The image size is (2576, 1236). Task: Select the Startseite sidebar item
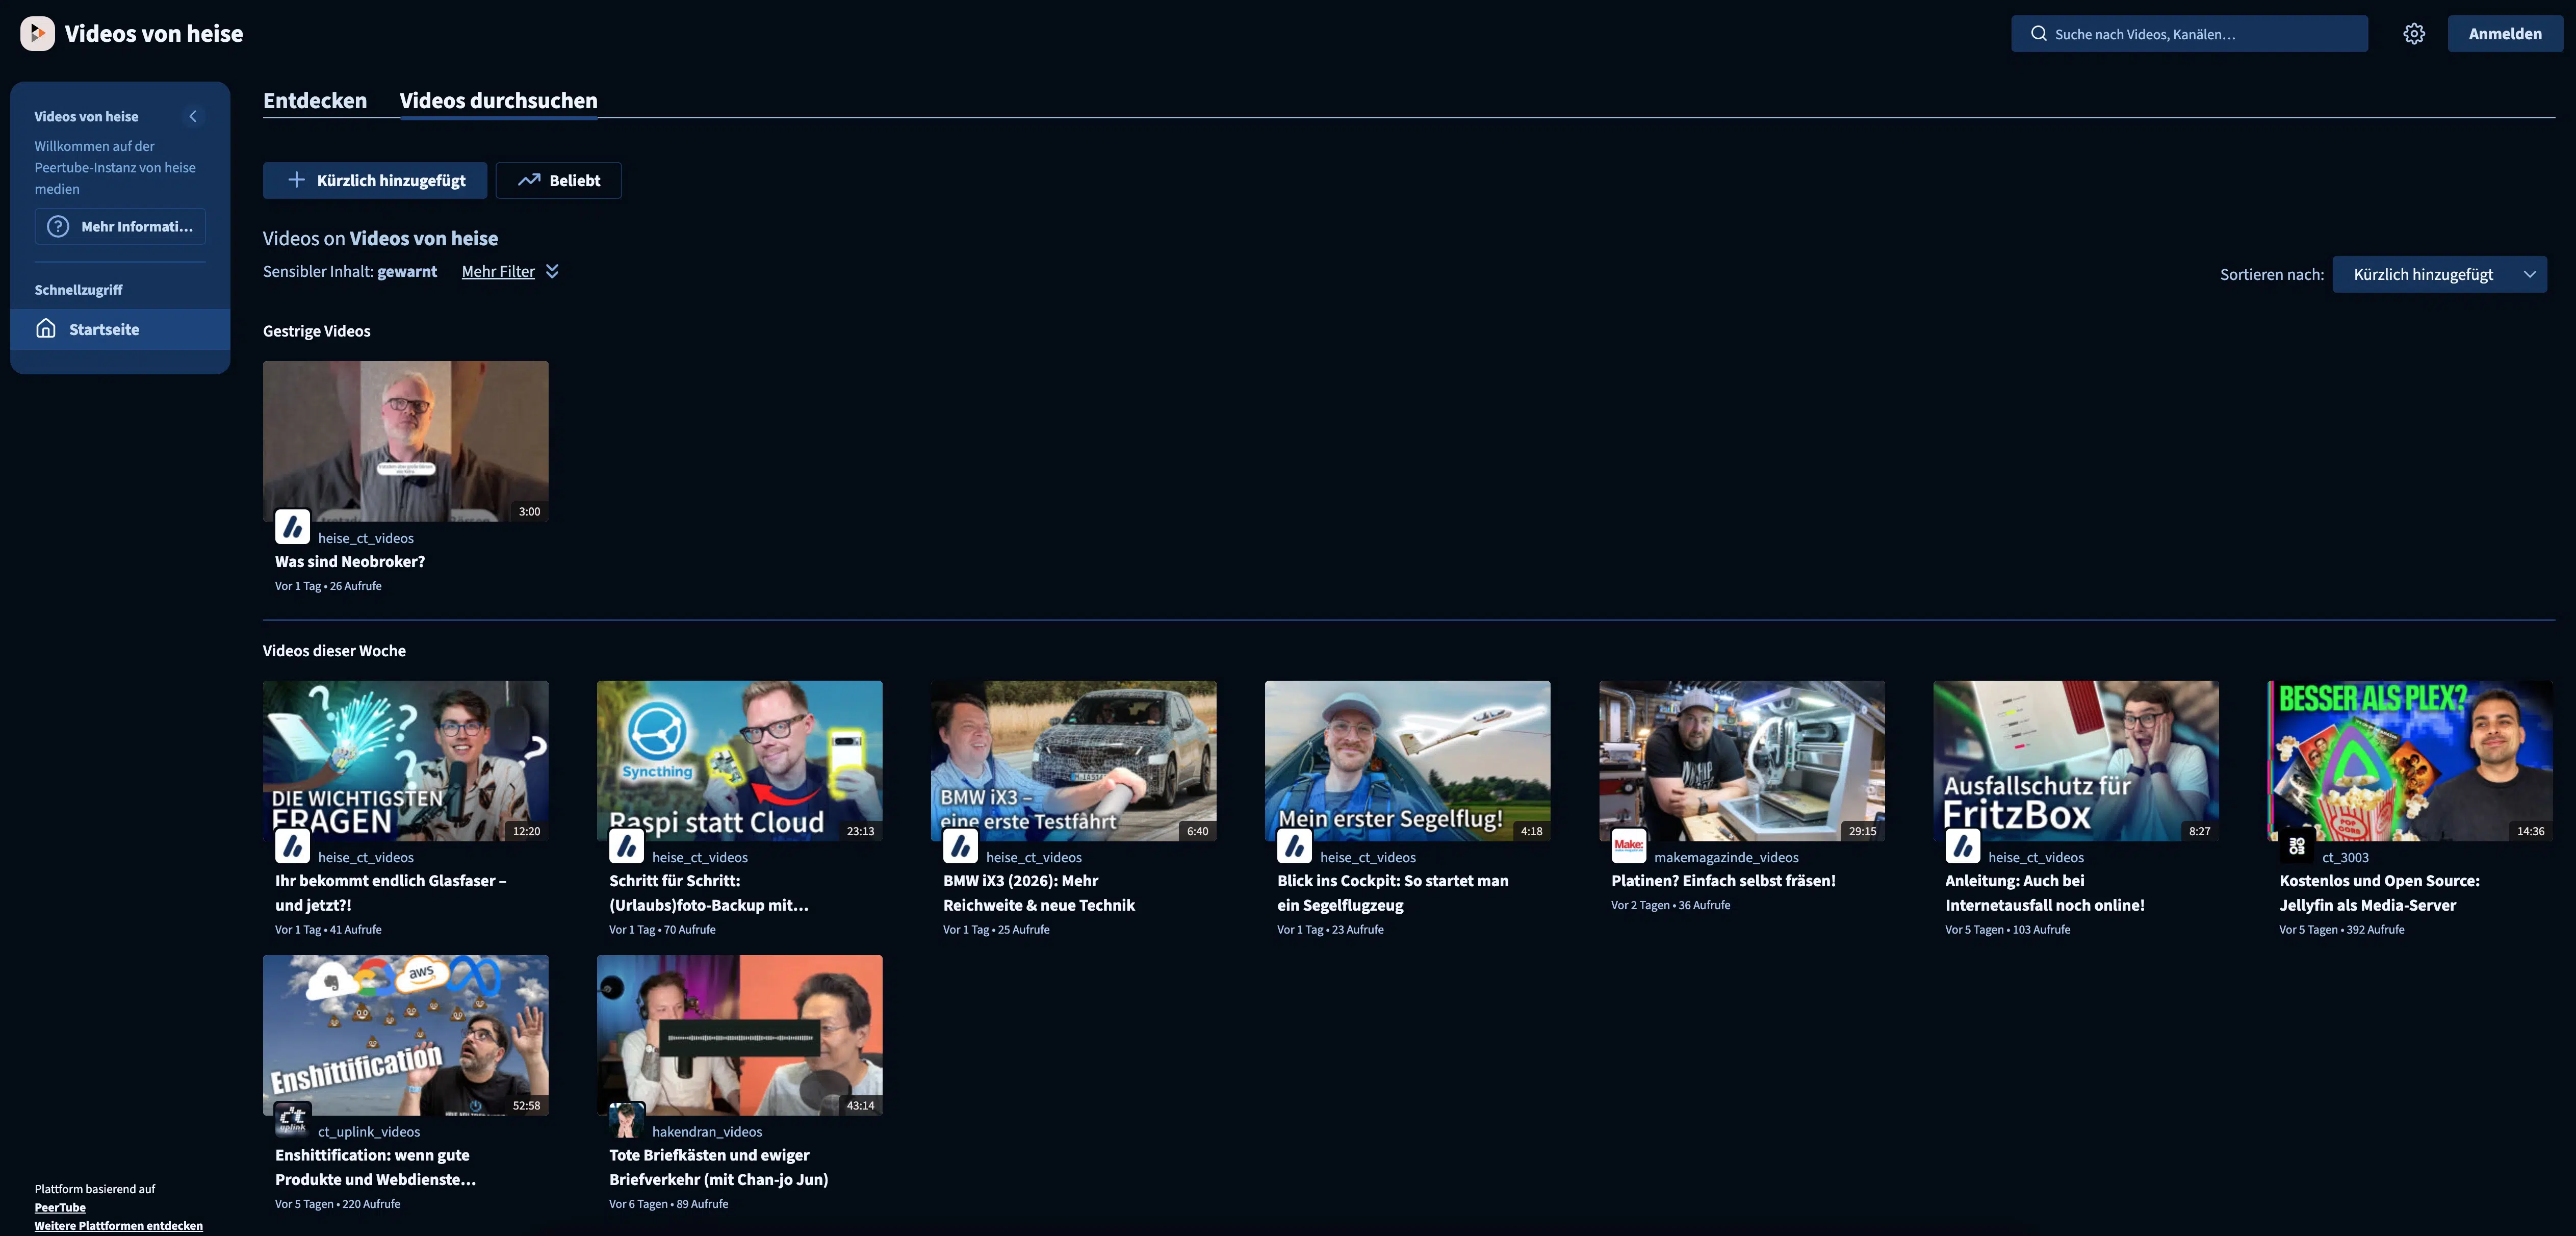(120, 329)
